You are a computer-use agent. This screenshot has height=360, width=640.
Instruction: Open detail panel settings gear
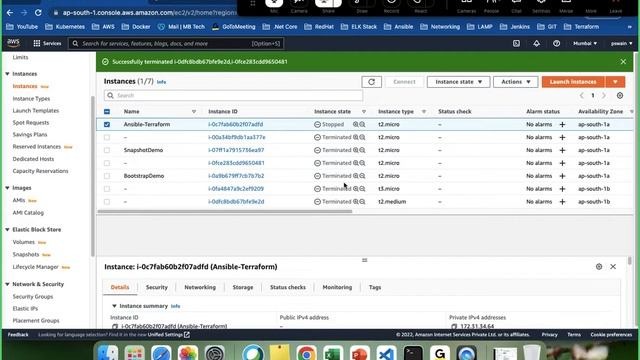click(599, 267)
